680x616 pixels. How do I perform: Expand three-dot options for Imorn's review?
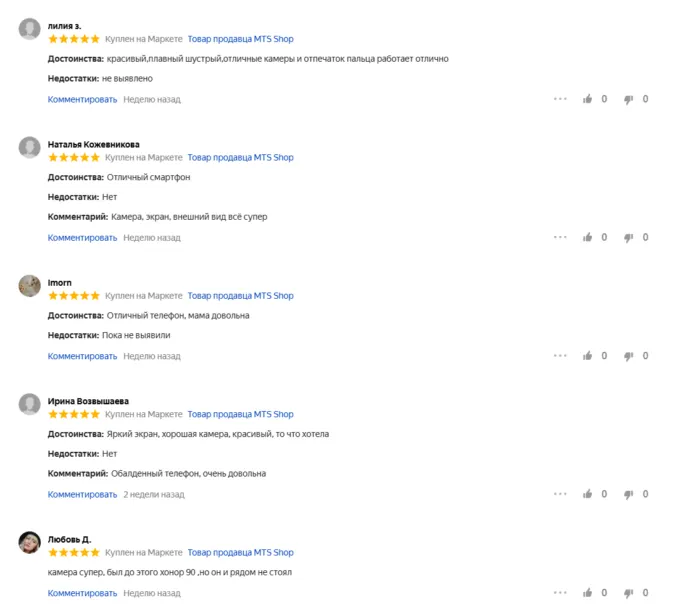560,355
